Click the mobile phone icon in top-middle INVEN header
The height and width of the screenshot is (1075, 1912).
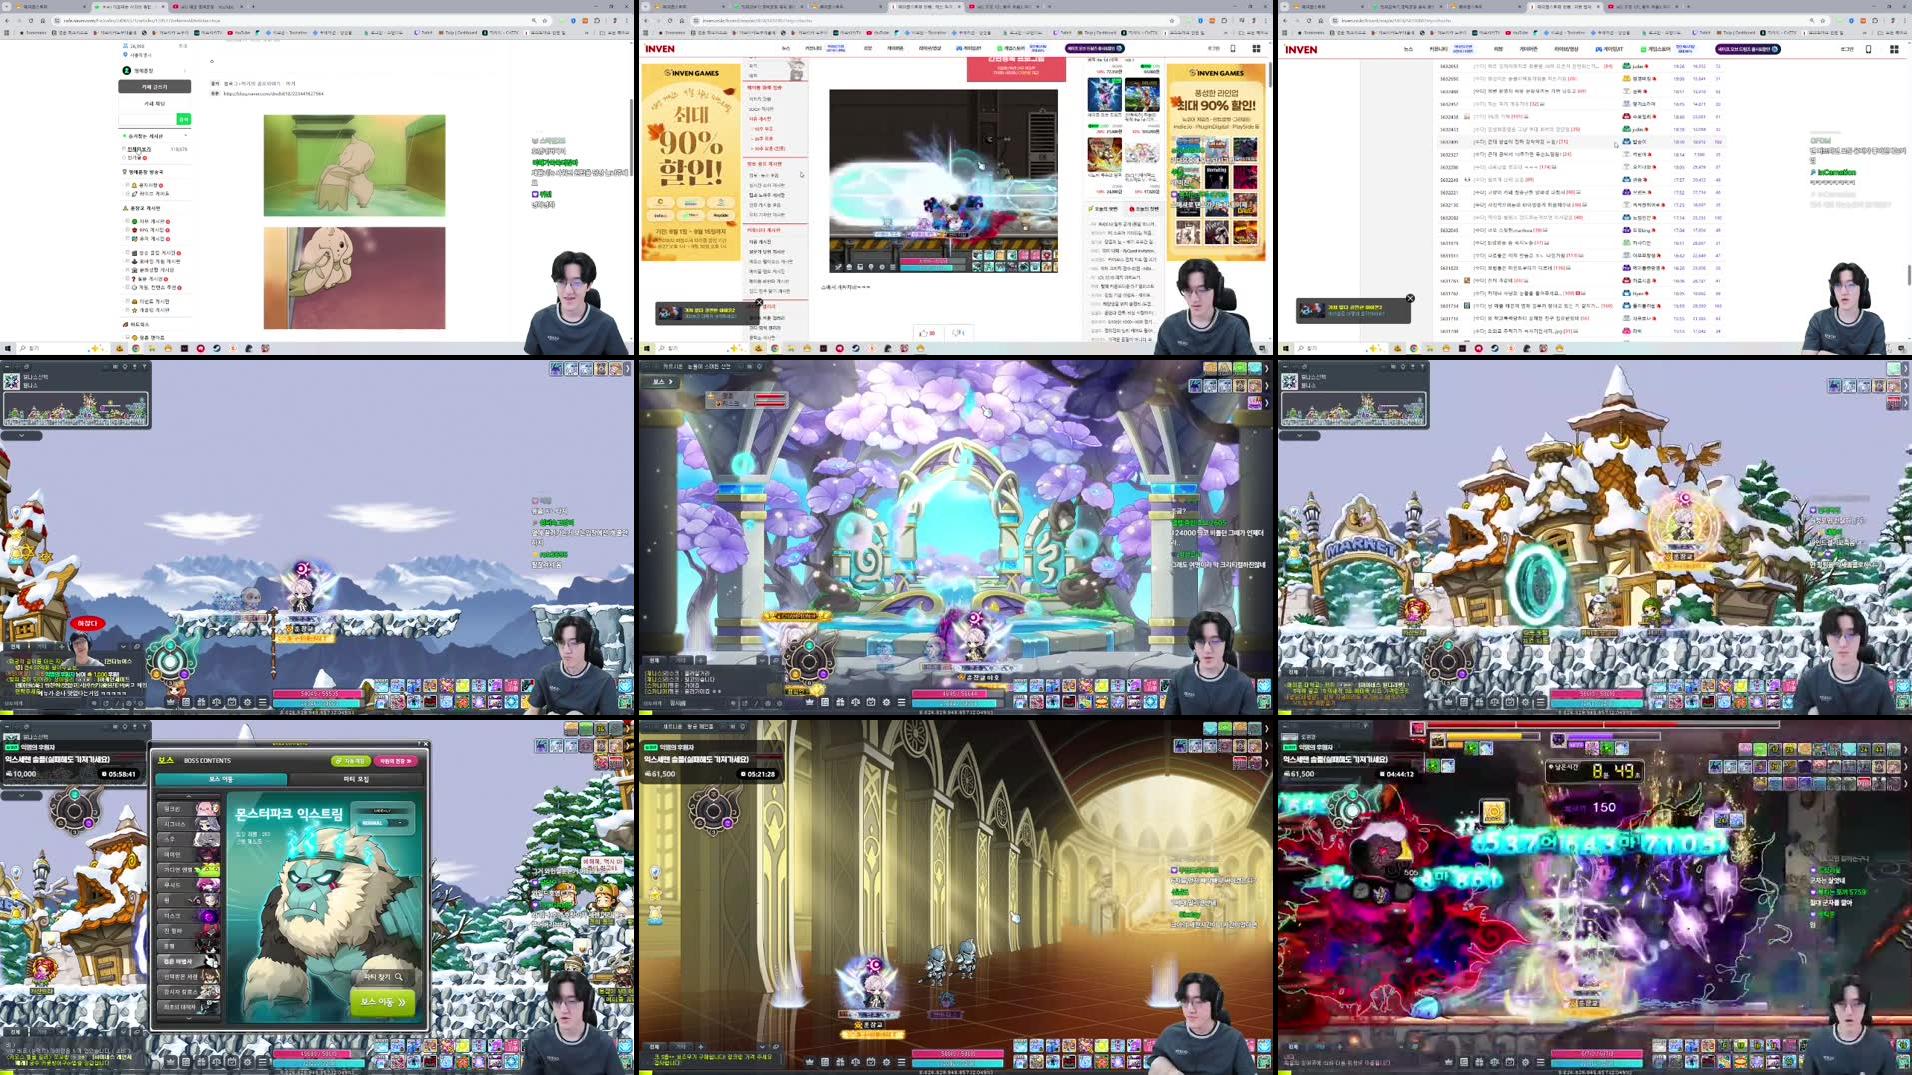(1233, 48)
